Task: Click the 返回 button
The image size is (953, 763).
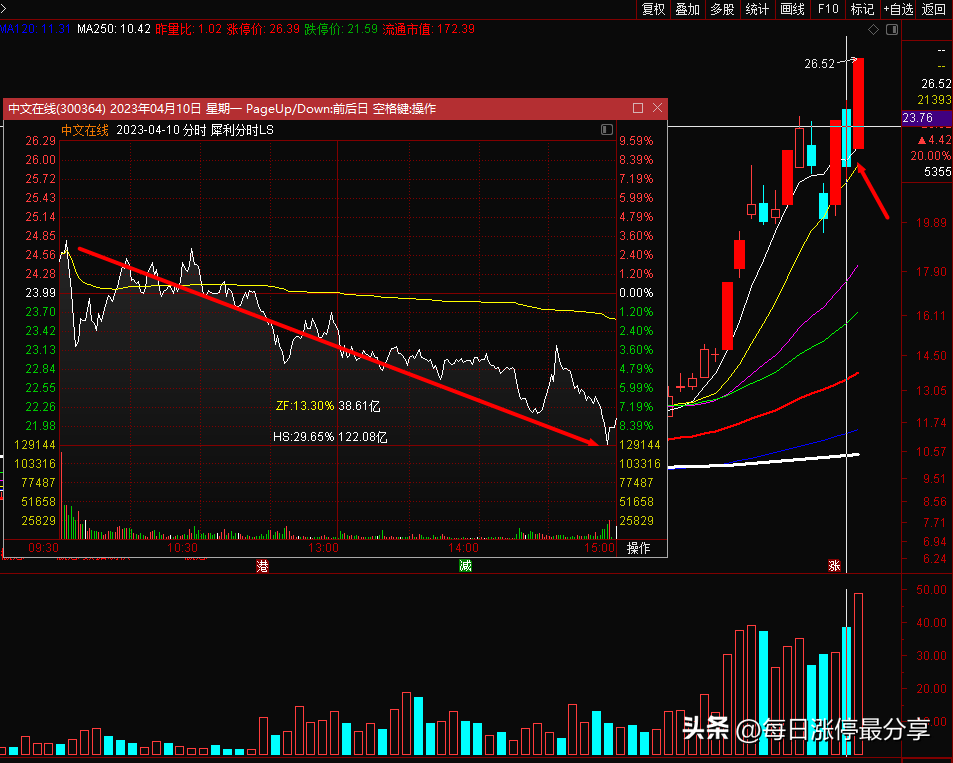Action: pos(934,9)
